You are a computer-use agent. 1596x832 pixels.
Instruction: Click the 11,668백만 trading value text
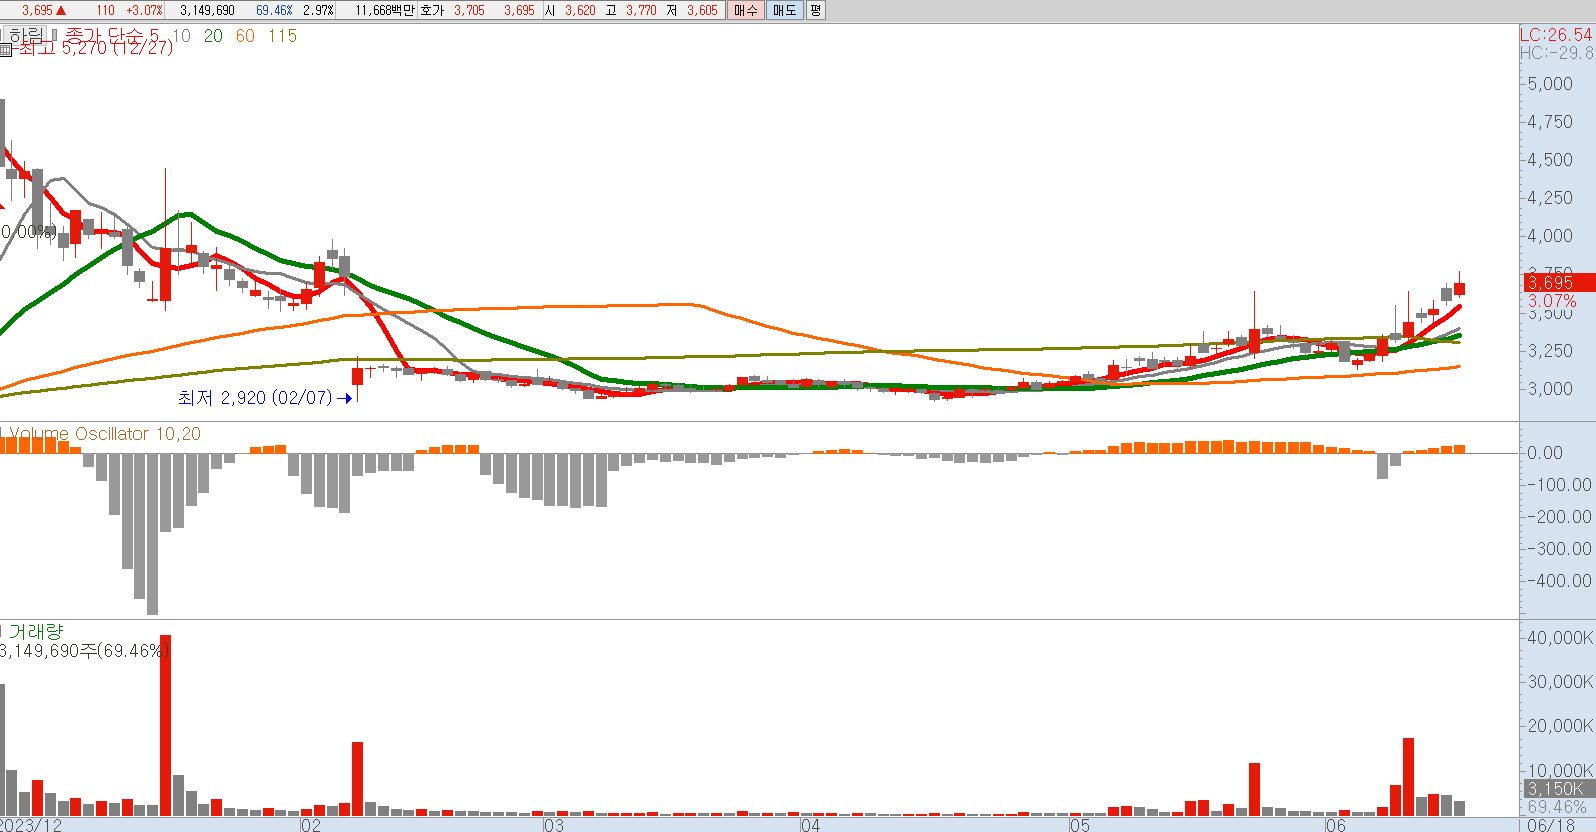point(384,11)
